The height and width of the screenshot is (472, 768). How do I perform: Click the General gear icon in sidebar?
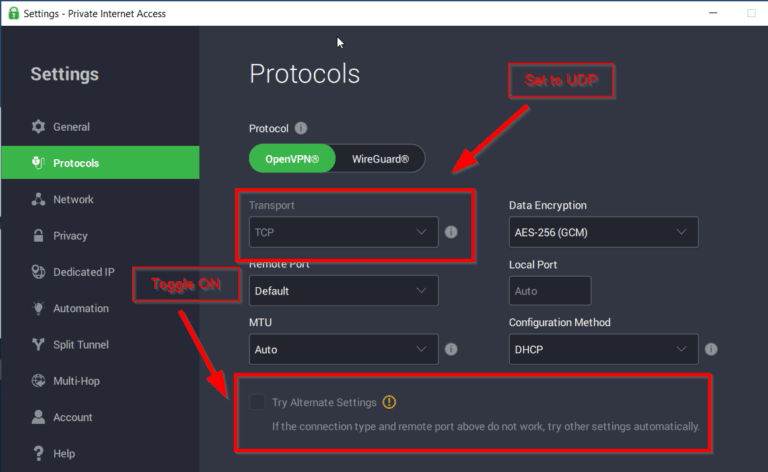pos(38,127)
